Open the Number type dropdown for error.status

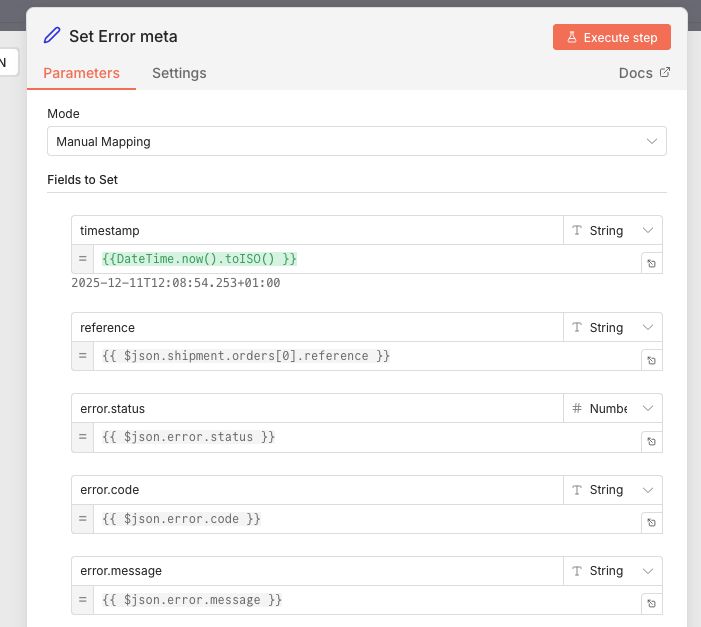click(612, 409)
